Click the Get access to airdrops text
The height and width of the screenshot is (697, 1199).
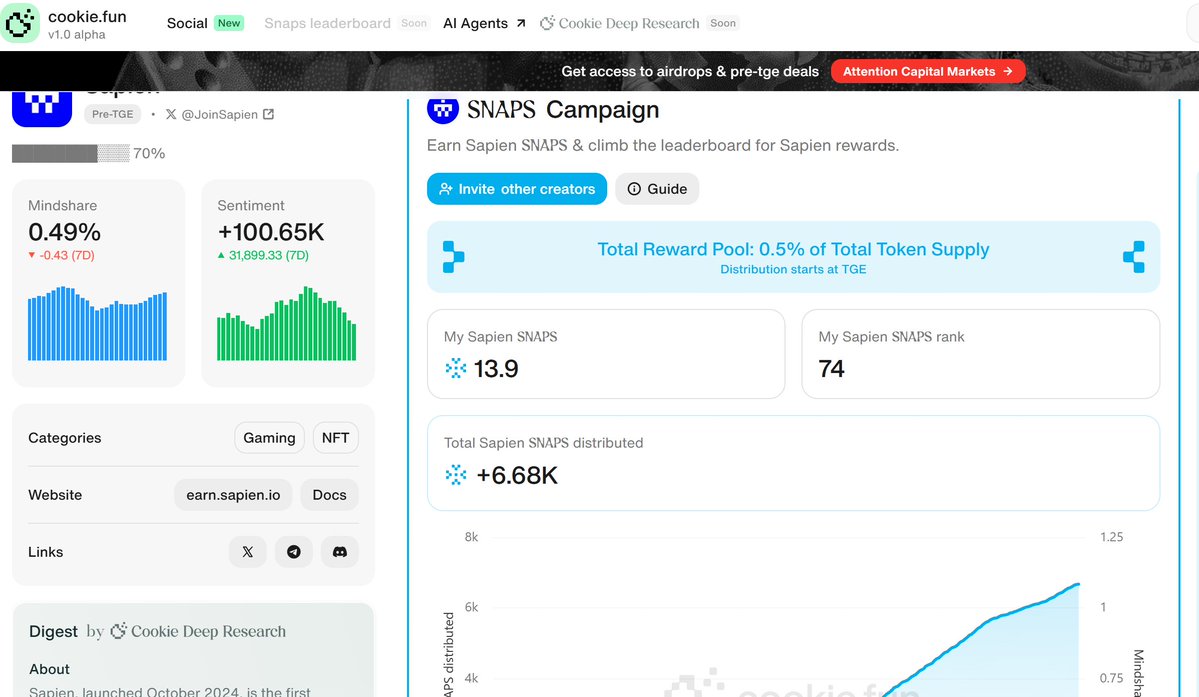pos(690,71)
